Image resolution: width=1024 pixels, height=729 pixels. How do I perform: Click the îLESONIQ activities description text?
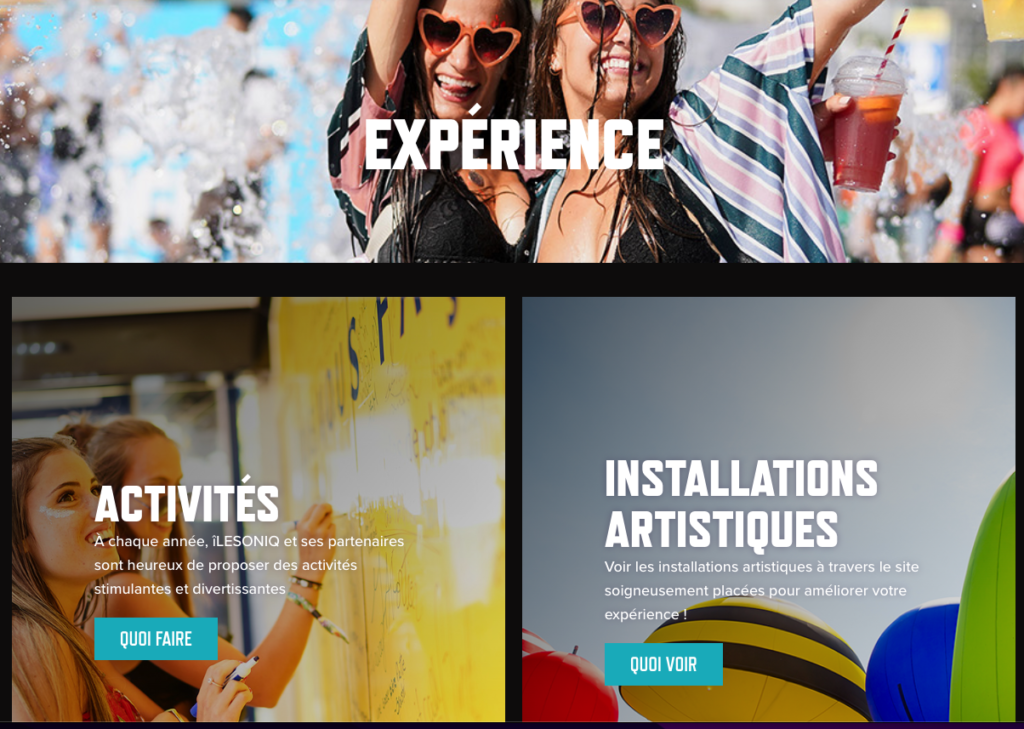(249, 565)
